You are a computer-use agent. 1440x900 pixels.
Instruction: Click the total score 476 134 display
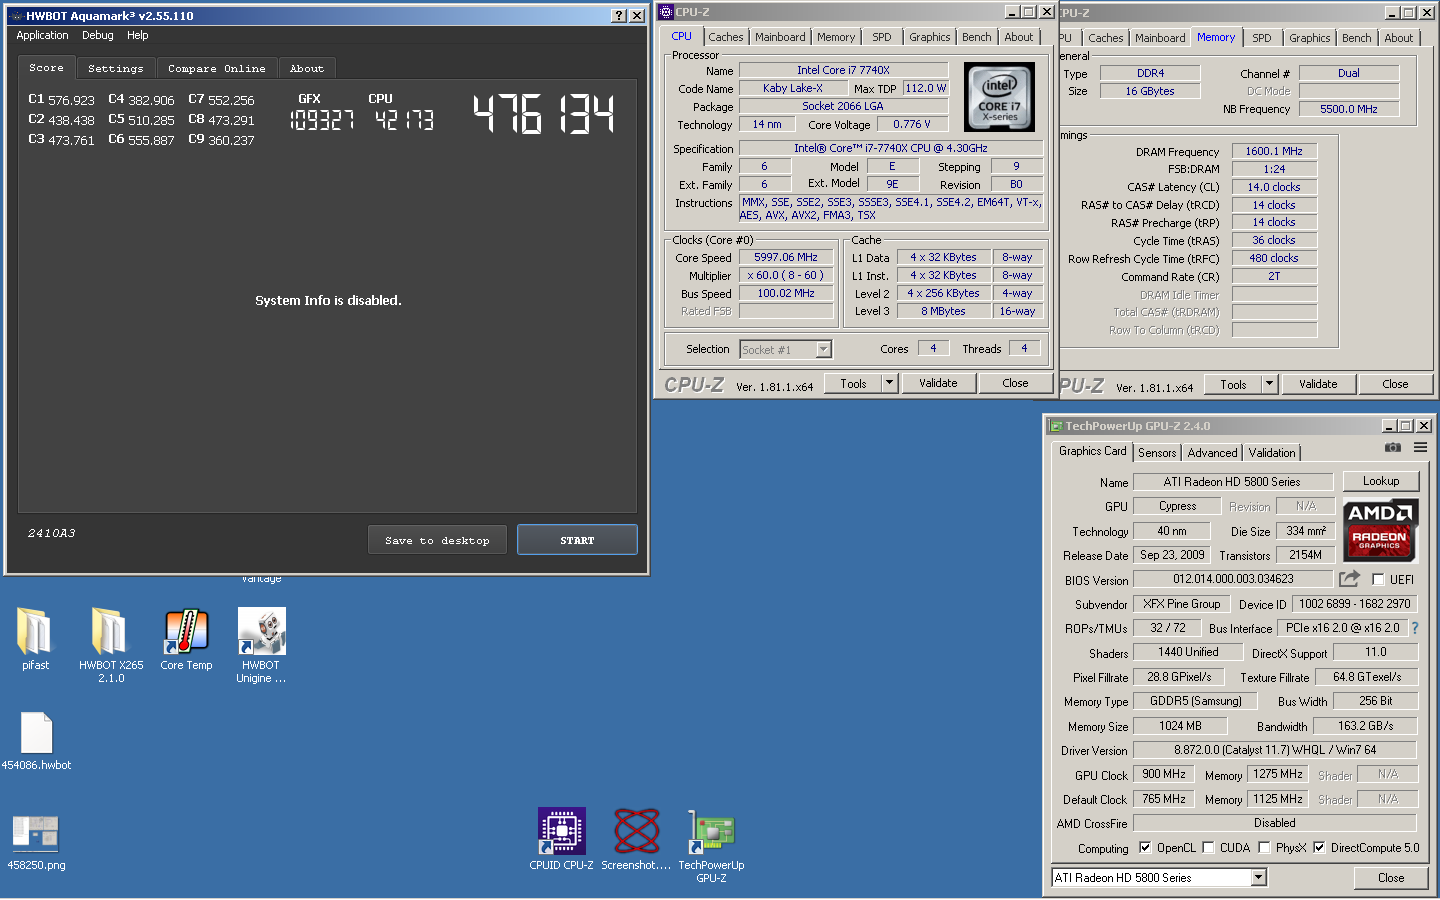pos(544,114)
